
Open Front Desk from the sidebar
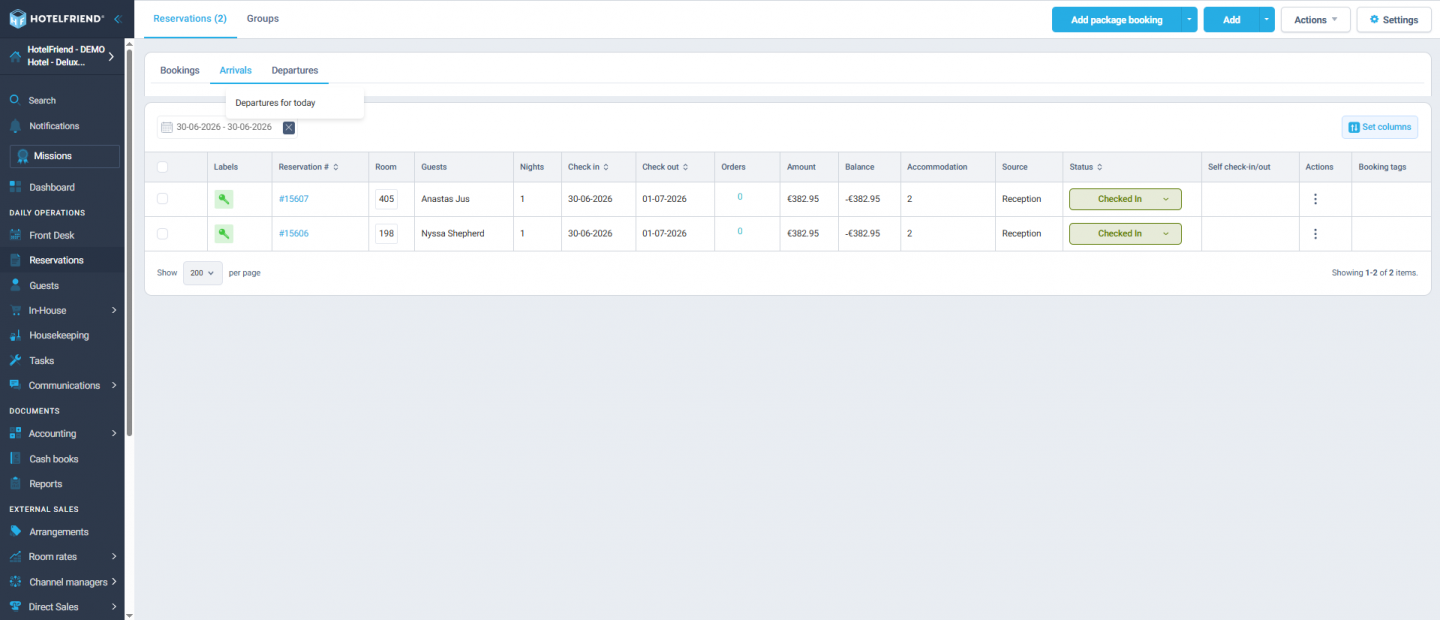click(51, 235)
